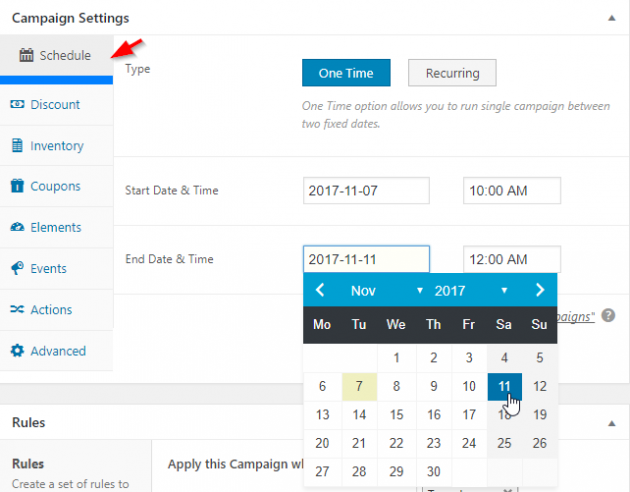Image resolution: width=630 pixels, height=492 pixels.
Task: Pick November 28 in the calendar
Action: point(359,472)
